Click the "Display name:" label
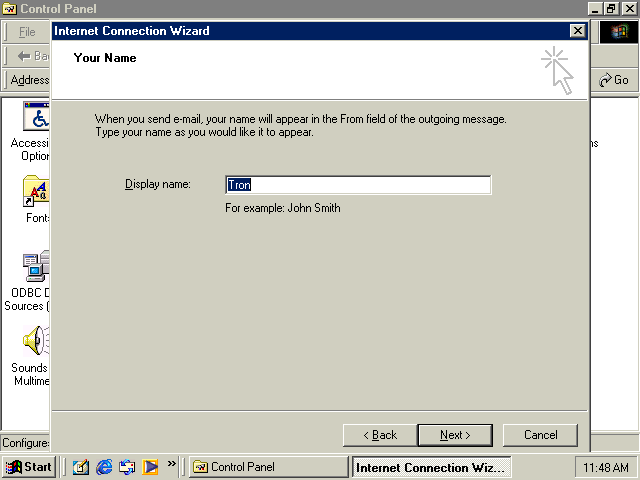 [x=158, y=184]
